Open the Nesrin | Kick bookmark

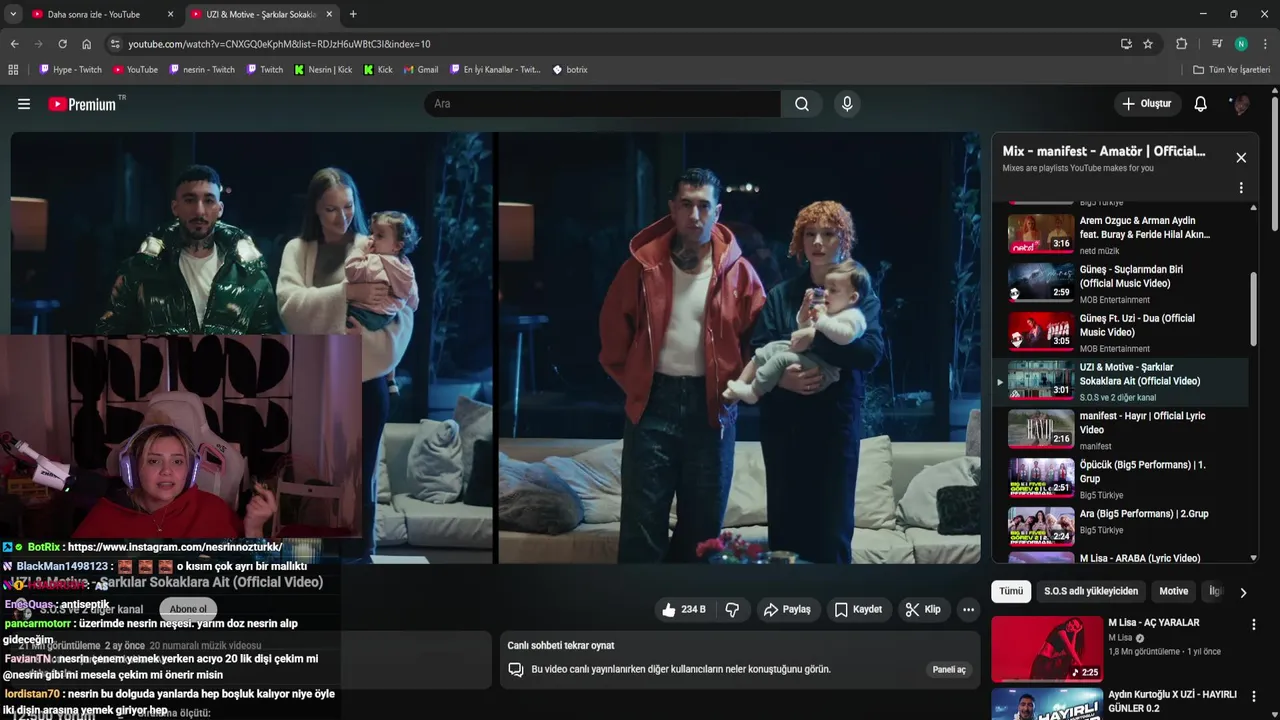(323, 70)
